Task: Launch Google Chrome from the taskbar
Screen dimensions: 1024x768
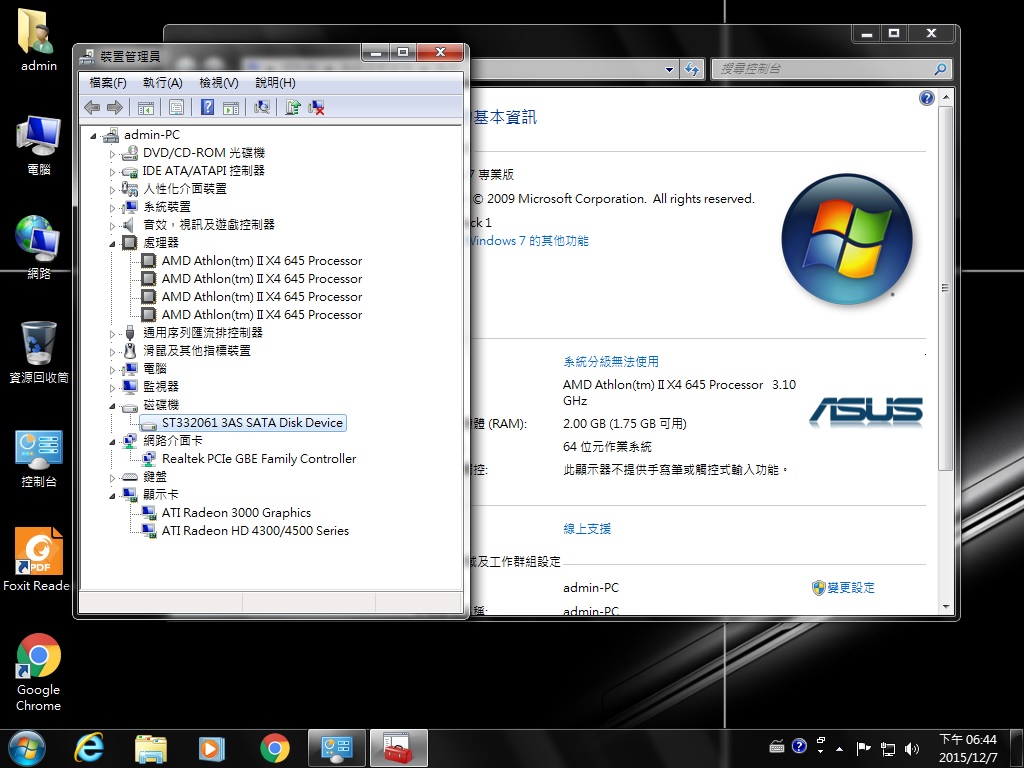Action: point(275,748)
